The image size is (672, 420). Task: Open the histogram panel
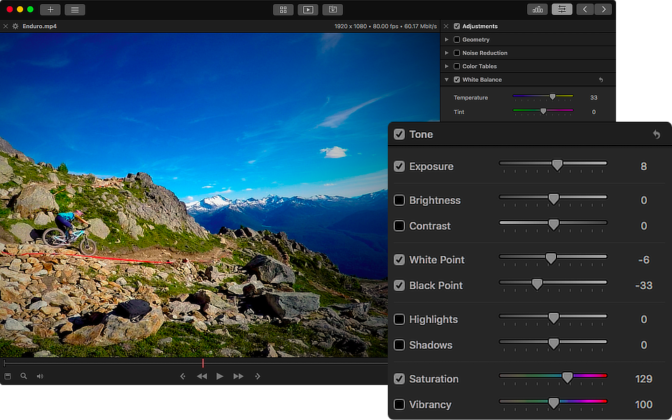538,9
